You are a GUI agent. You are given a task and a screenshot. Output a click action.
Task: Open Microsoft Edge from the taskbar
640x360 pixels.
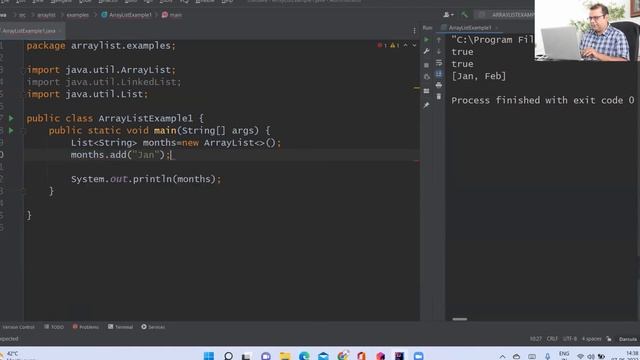pyautogui.click(x=304, y=356)
